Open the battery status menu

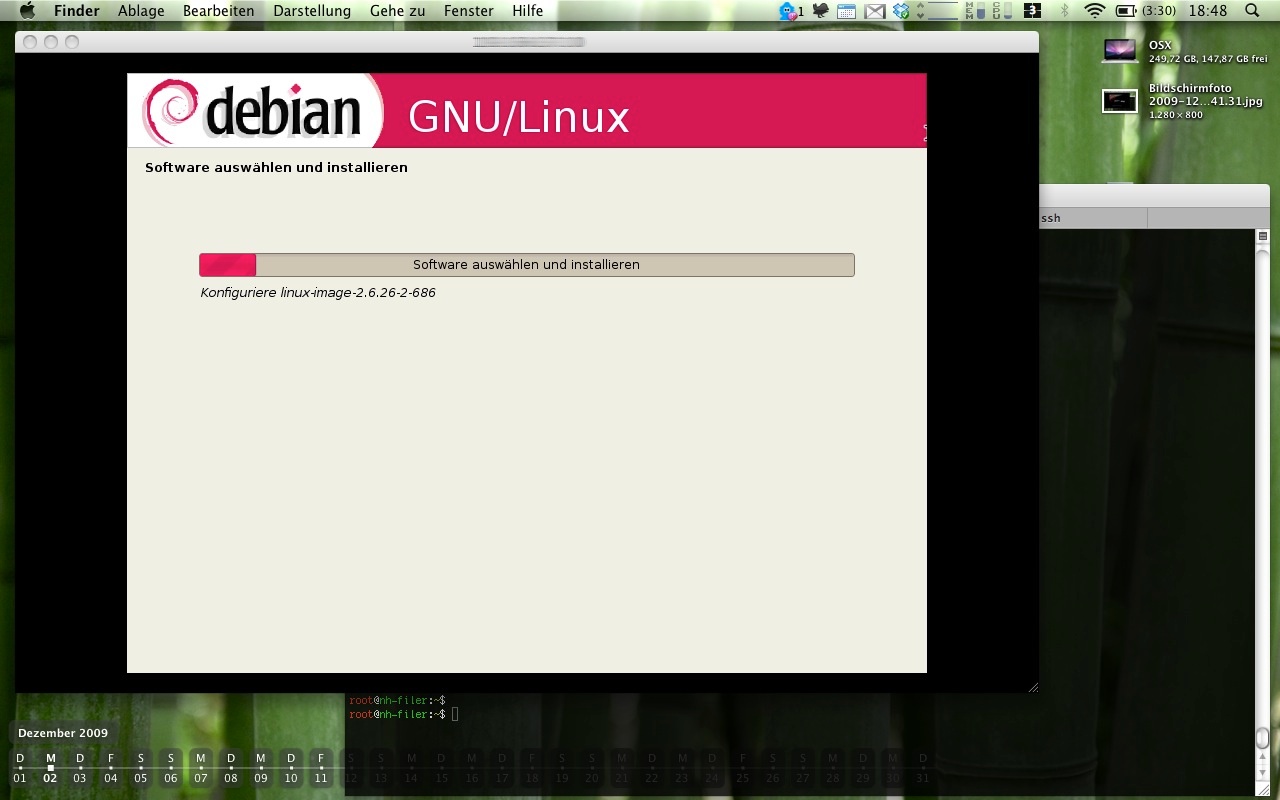(x=1145, y=11)
